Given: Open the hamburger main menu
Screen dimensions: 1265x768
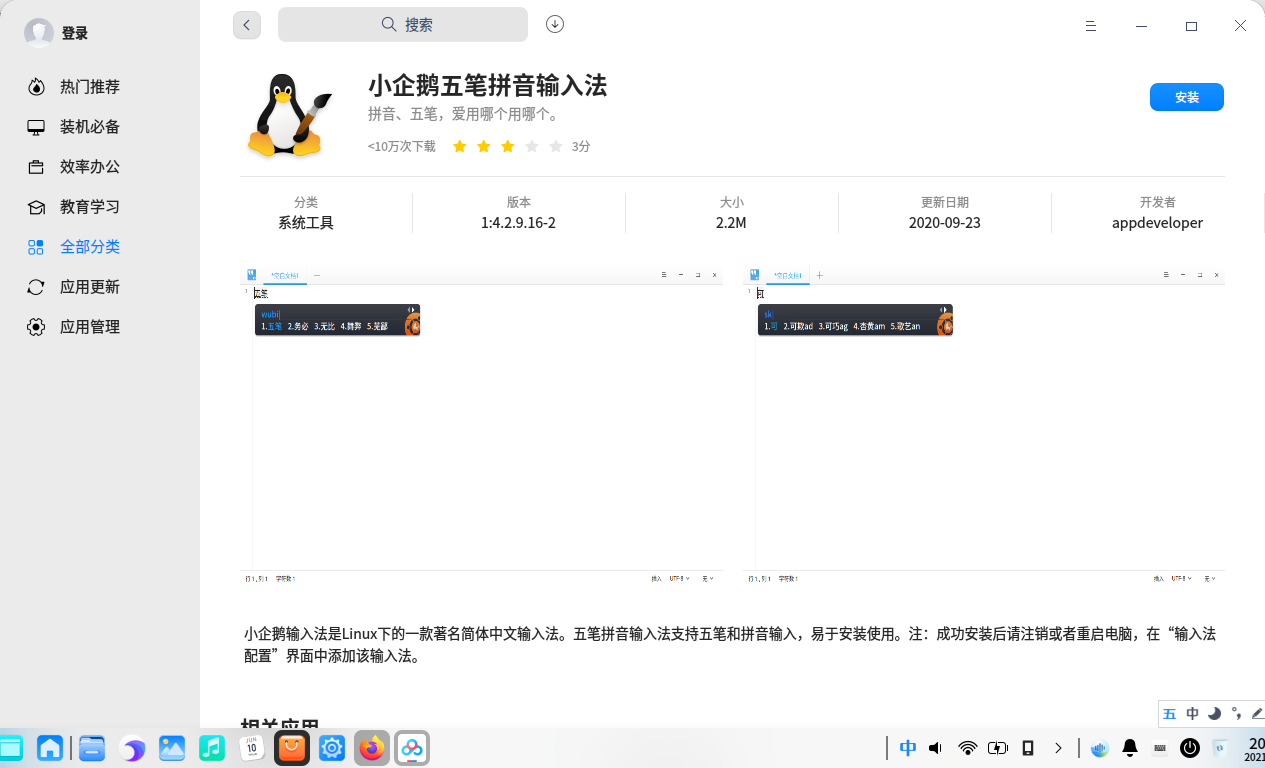Looking at the screenshot, I should click(x=1091, y=26).
